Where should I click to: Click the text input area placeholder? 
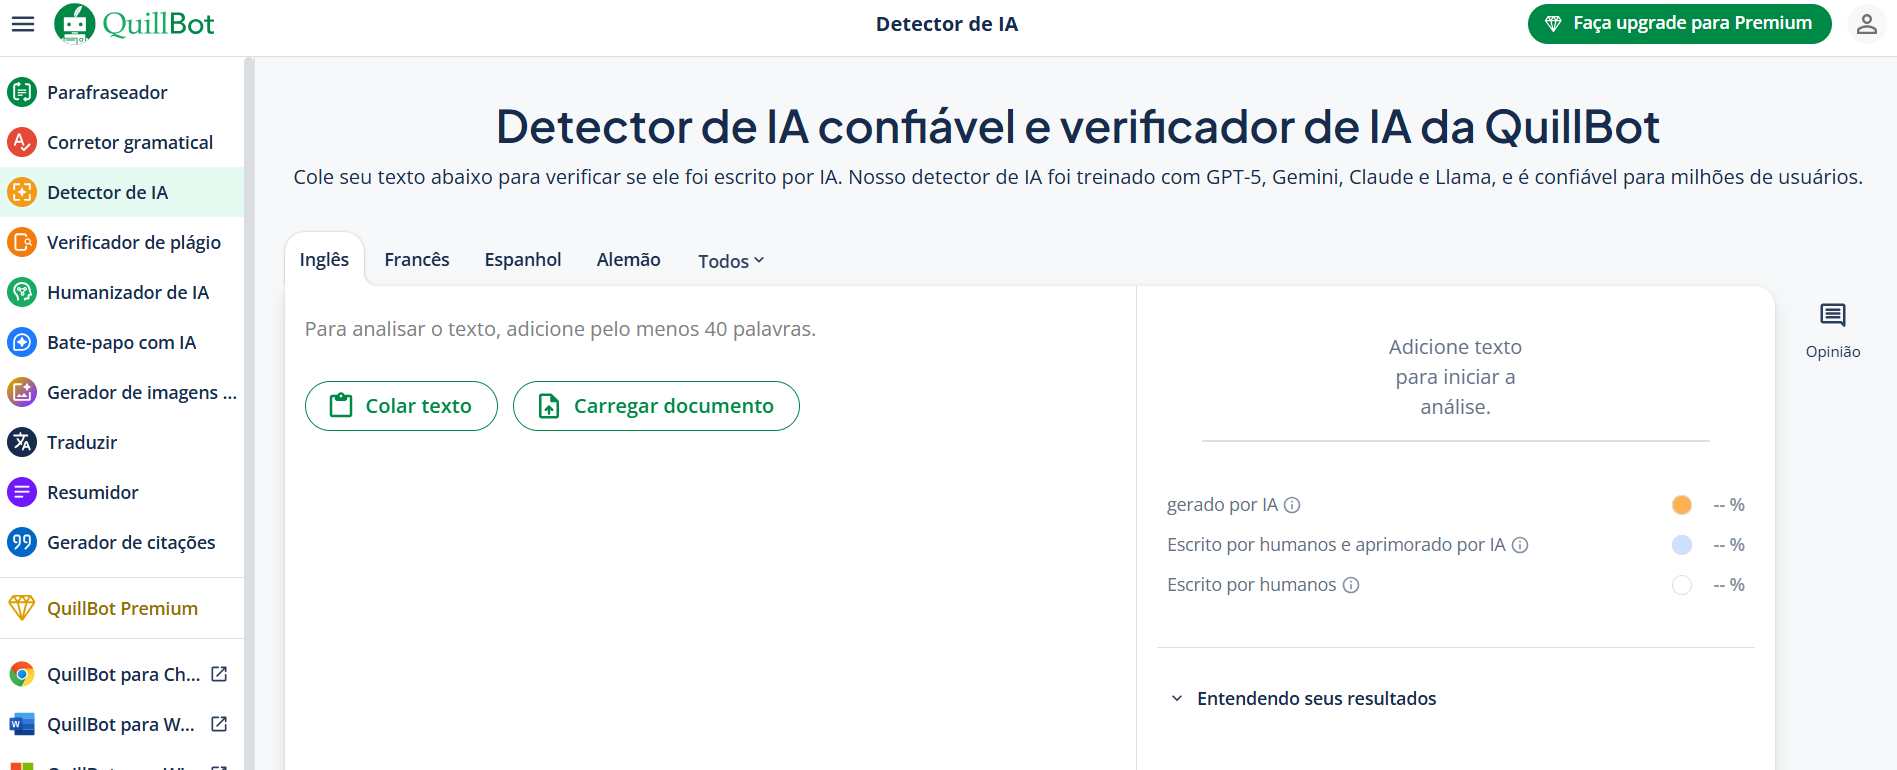point(560,329)
